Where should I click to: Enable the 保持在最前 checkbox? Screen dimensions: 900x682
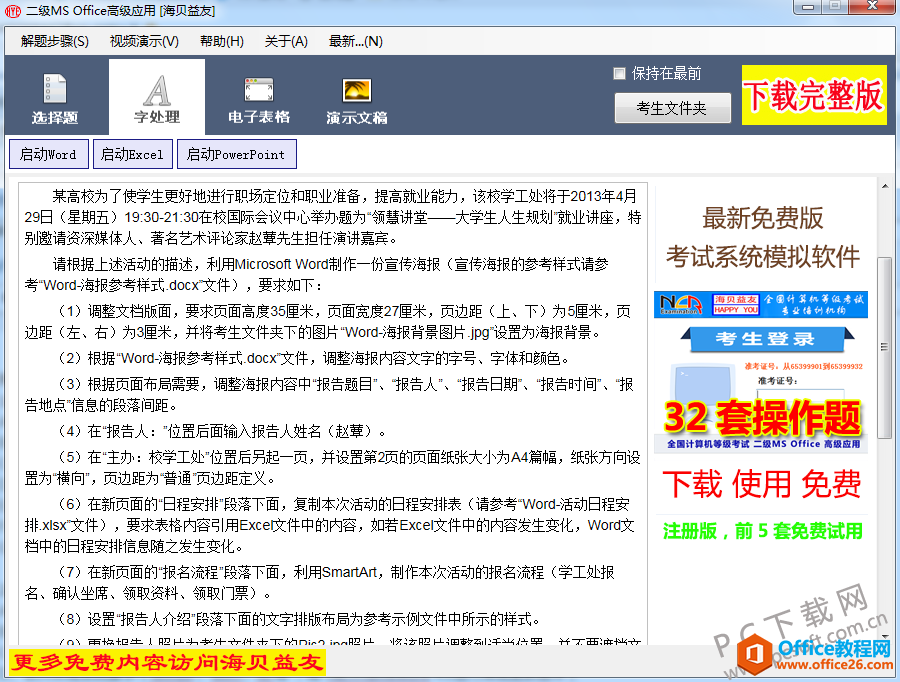point(619,73)
